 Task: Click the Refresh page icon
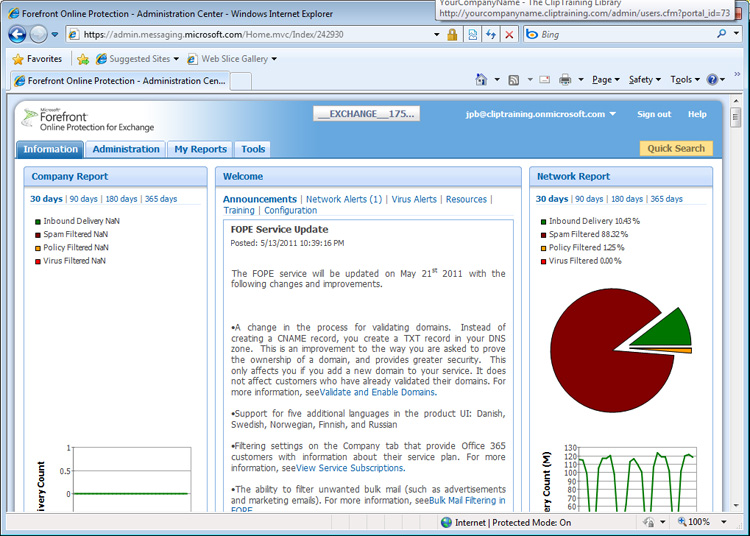coord(491,34)
